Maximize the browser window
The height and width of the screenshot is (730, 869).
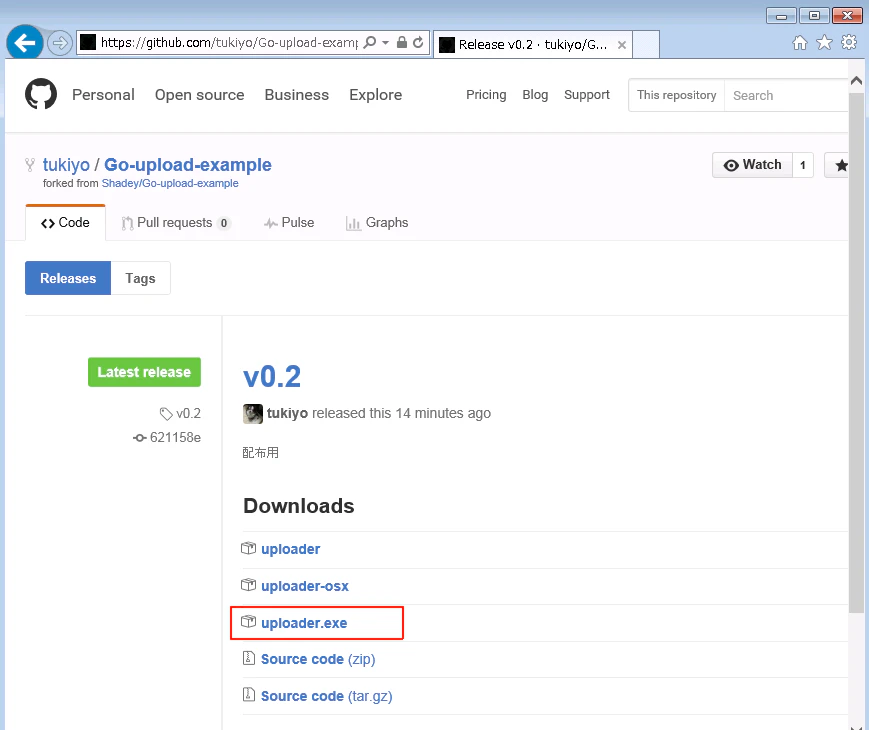coord(814,16)
